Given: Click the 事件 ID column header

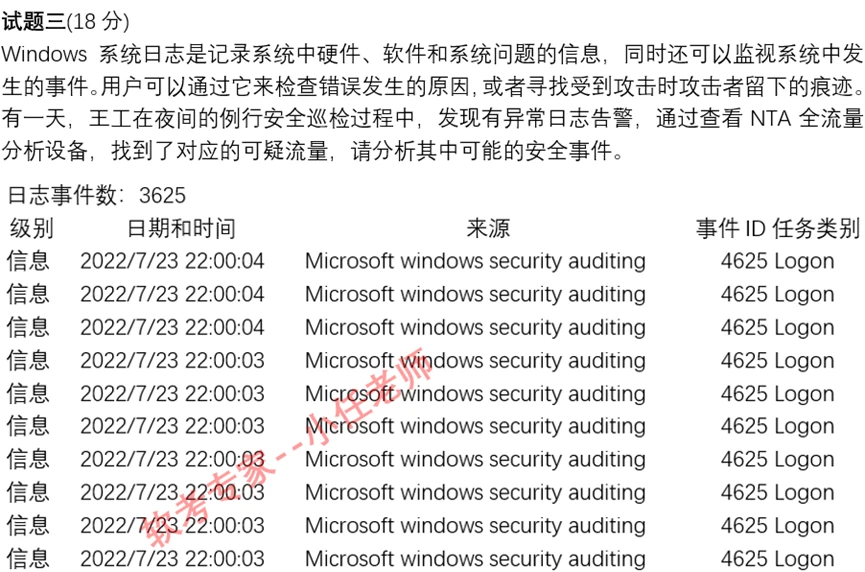Looking at the screenshot, I should tap(730, 228).
